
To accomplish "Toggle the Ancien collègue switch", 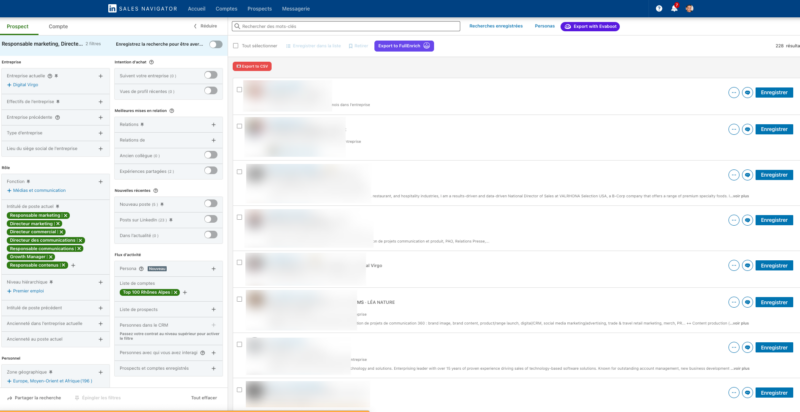I will (211, 155).
